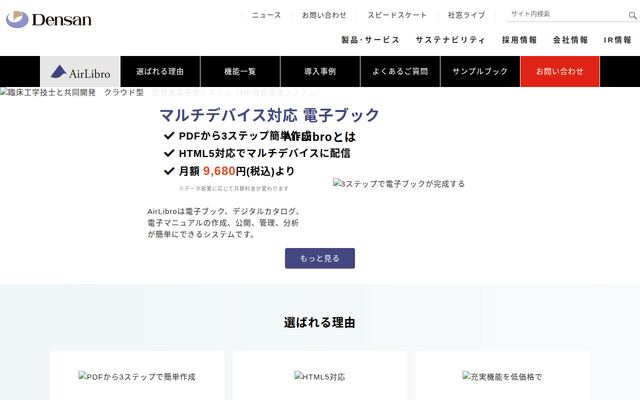640x400 pixels.
Task: Open IR情報 menu
Action: coord(618,40)
